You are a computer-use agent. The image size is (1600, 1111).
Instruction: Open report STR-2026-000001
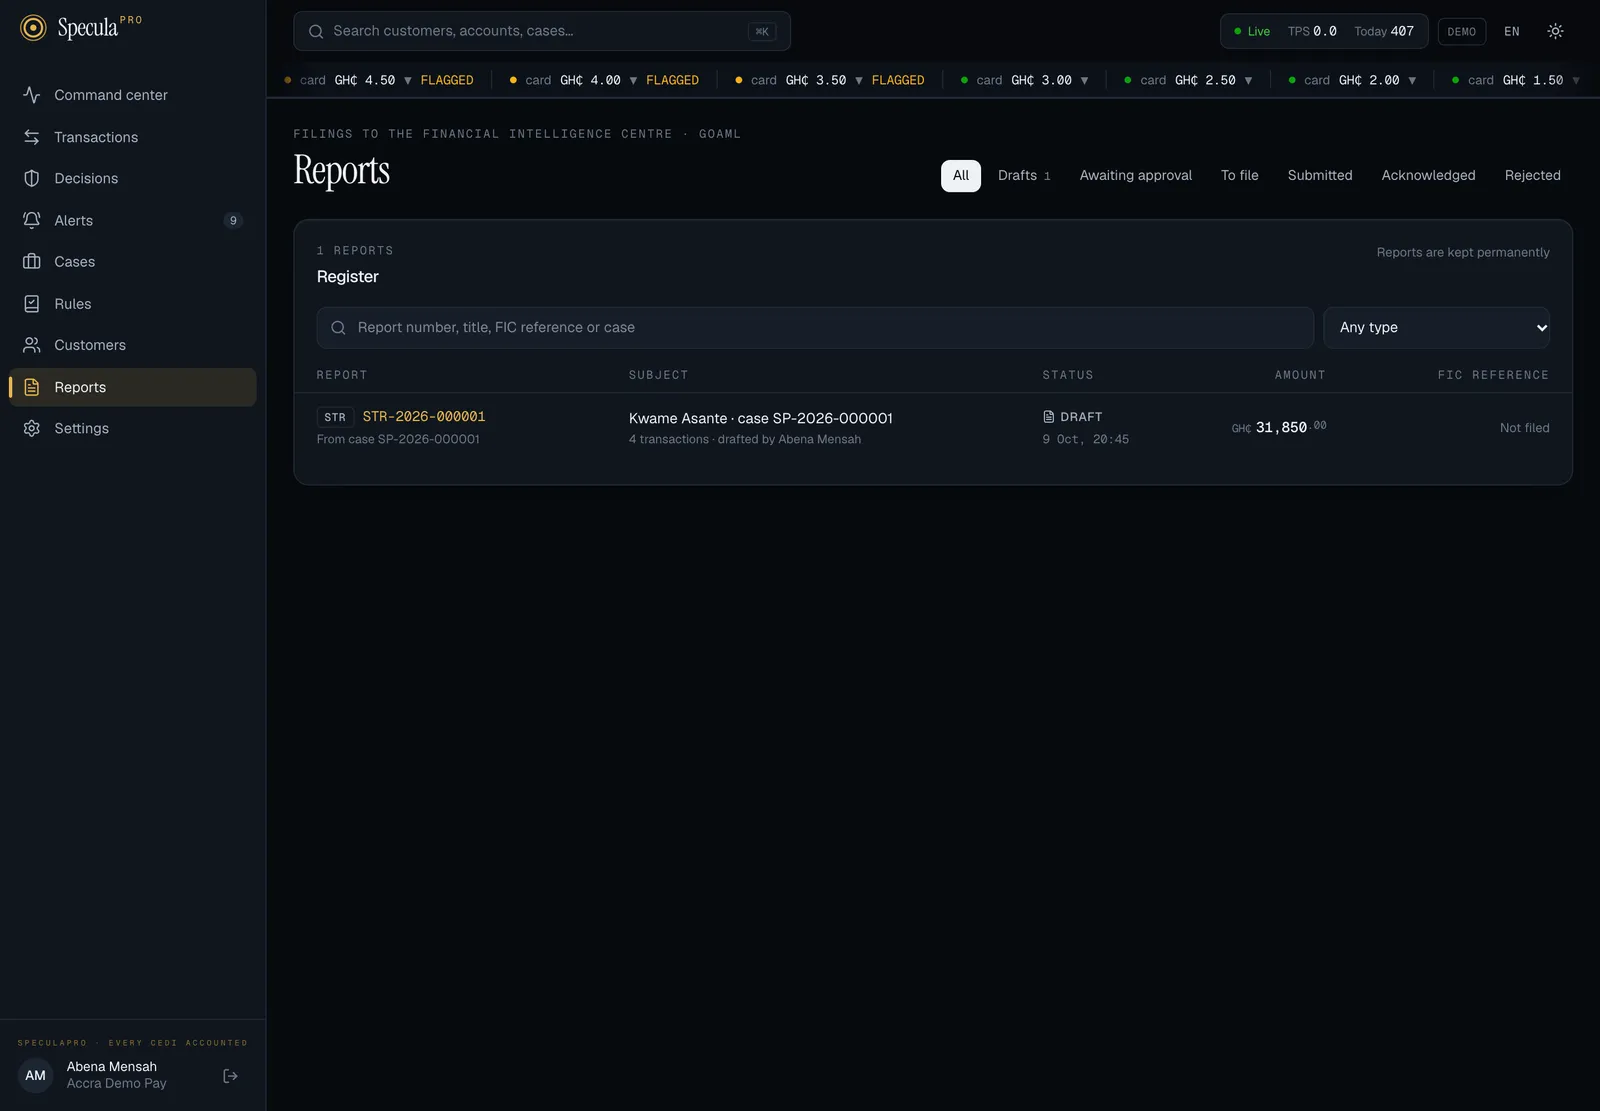423,417
